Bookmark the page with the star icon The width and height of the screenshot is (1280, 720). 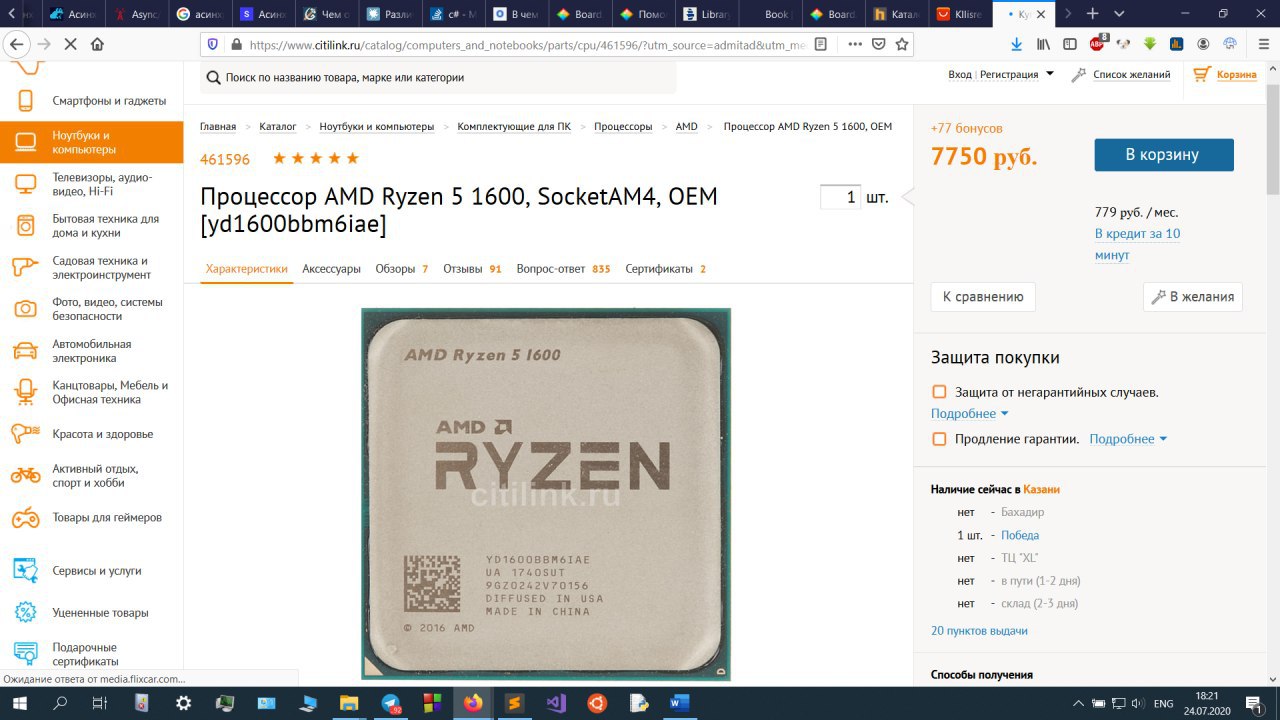[x=902, y=44]
